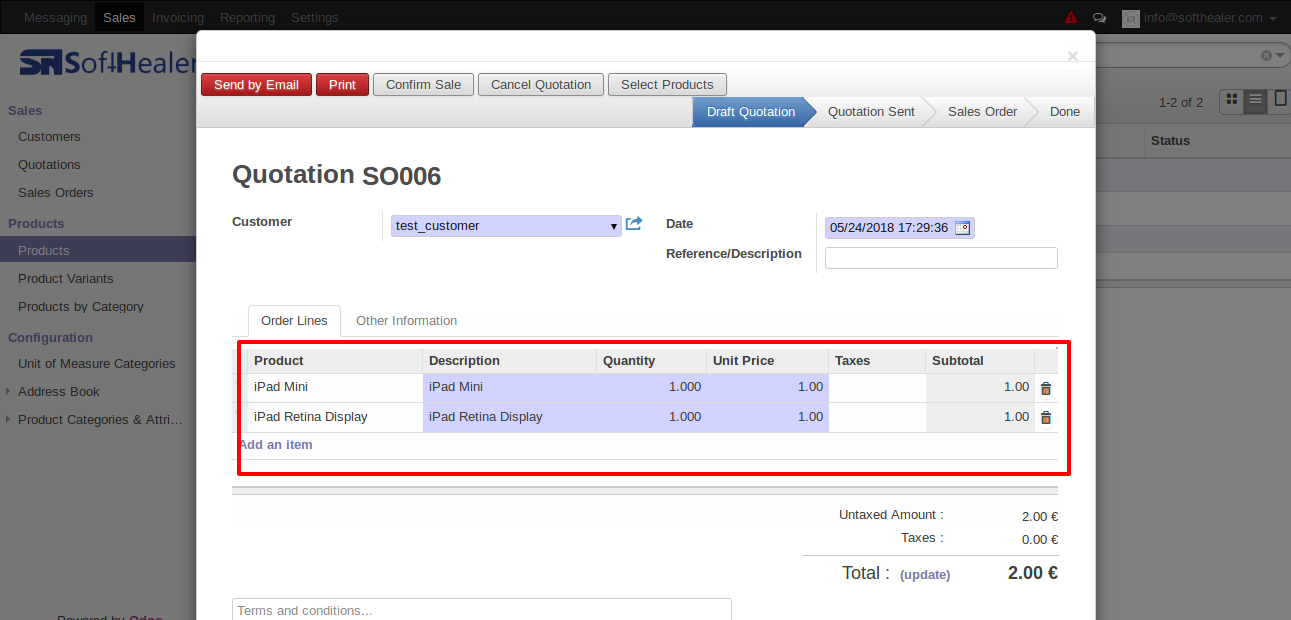Sort by the Subtotal column header
Screen dimensions: 1291x620
point(980,361)
